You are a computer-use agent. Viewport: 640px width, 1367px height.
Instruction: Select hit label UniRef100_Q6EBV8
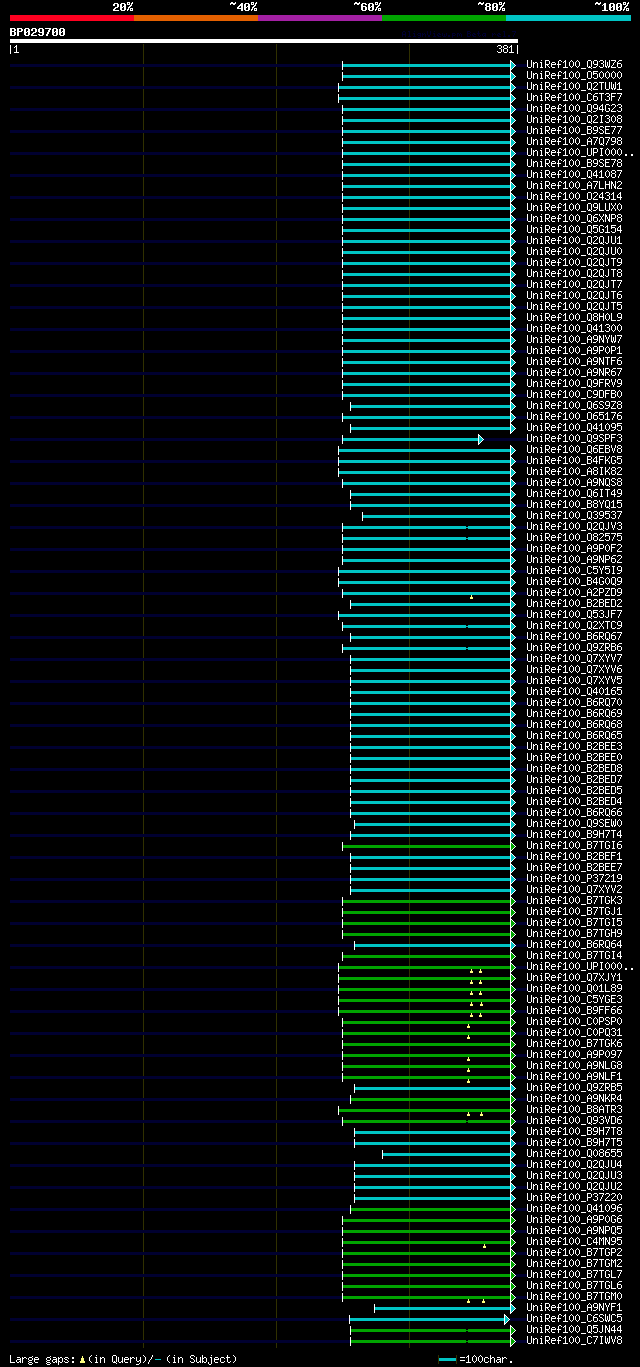[574, 449]
